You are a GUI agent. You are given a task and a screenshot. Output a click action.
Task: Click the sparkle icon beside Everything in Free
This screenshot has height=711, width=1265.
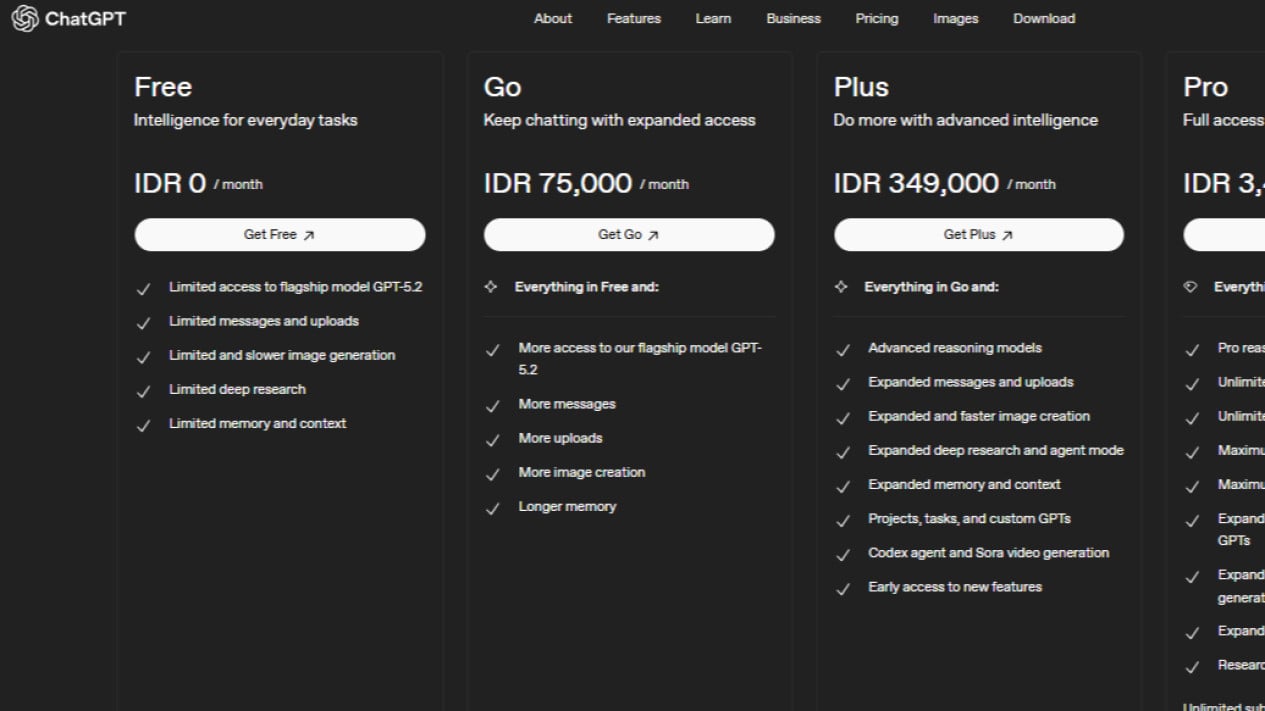tap(491, 287)
